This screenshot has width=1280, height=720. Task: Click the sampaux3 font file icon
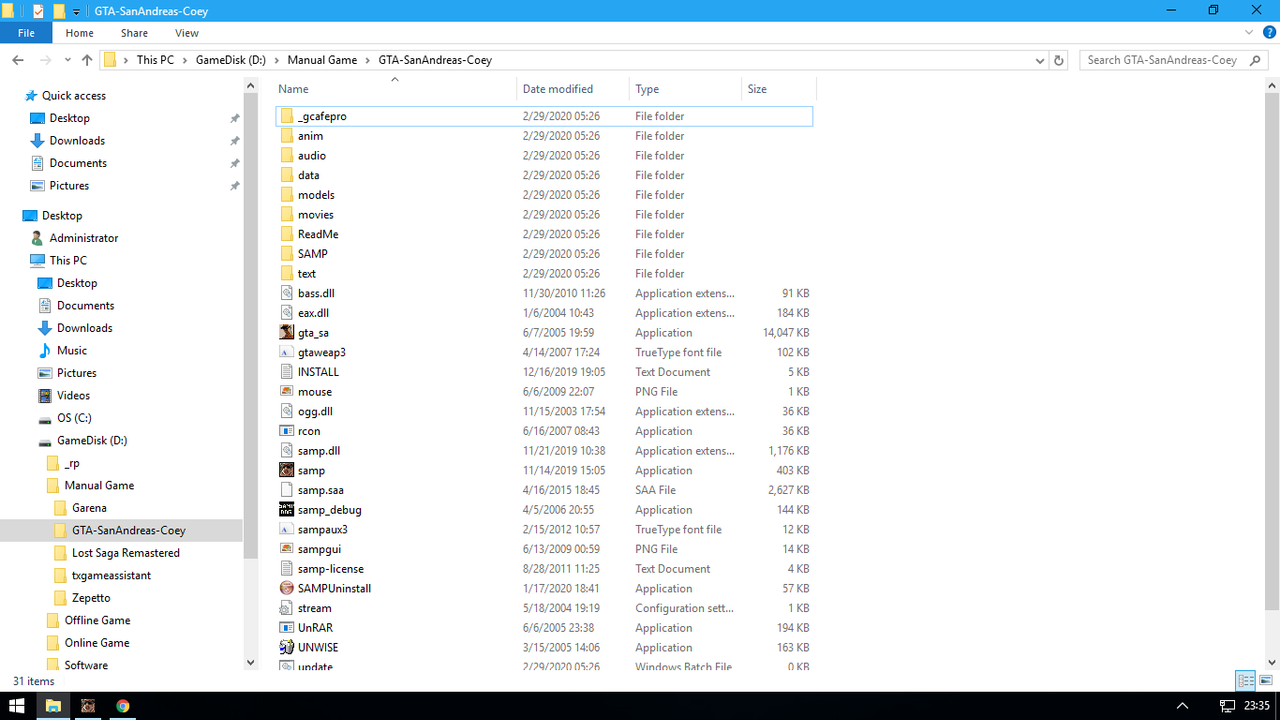(286, 529)
